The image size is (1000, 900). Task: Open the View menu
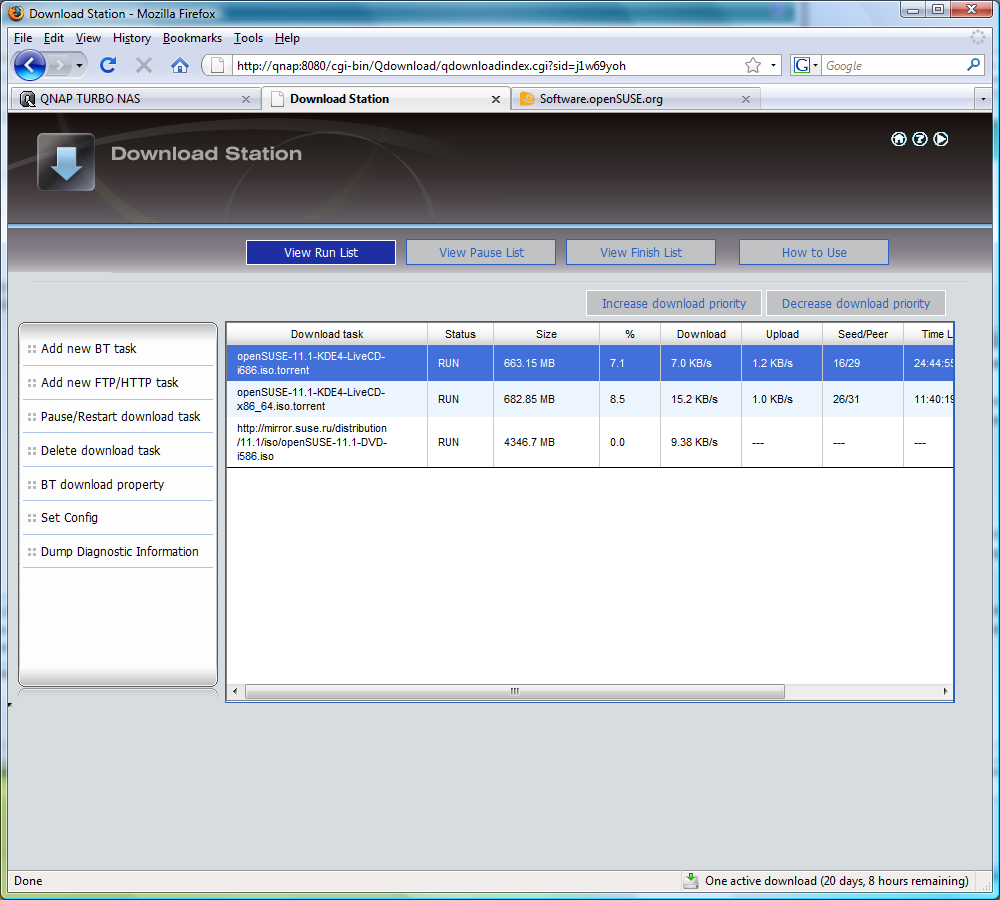pos(88,38)
